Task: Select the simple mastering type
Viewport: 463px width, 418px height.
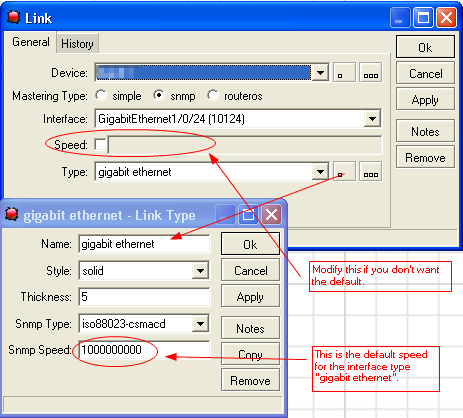Action: tap(101, 96)
